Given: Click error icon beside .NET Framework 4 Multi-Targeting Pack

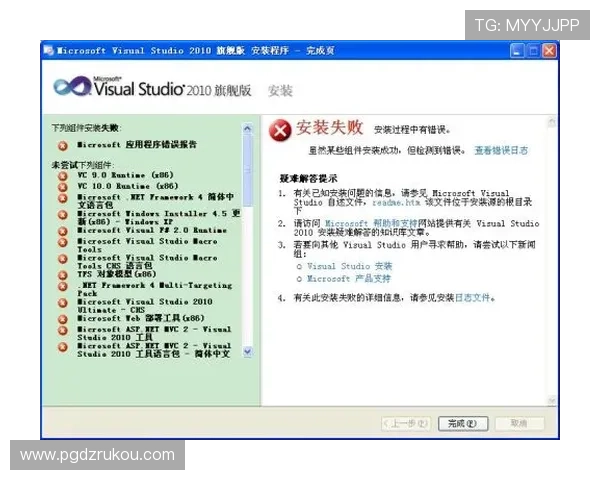Looking at the screenshot, I should coord(63,286).
